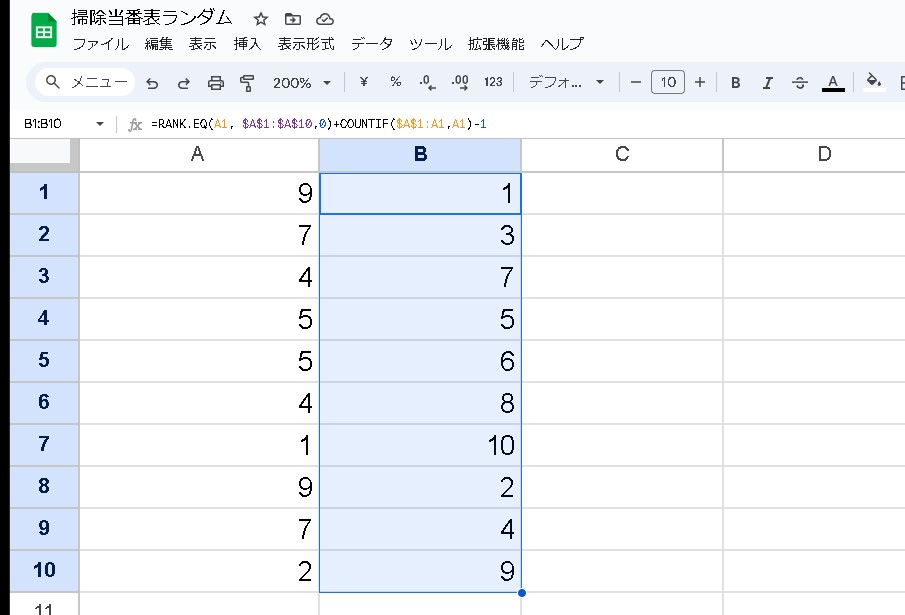Viewport: 905px width, 615px height.
Task: Click the format as percent button
Action: [395, 82]
